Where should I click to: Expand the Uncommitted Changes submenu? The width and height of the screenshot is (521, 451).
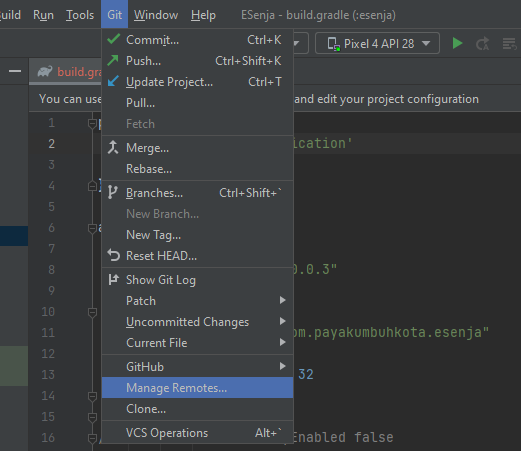pos(197,322)
